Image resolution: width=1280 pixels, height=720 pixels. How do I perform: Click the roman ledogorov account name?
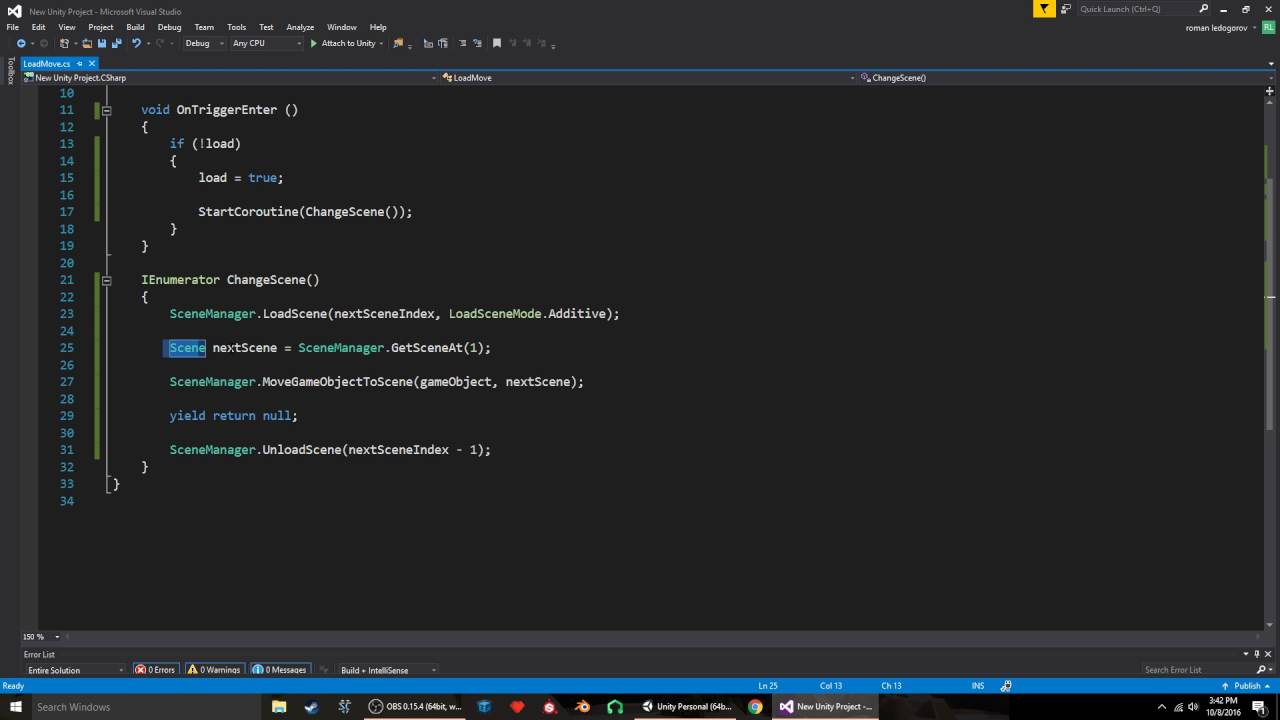(x=1216, y=28)
